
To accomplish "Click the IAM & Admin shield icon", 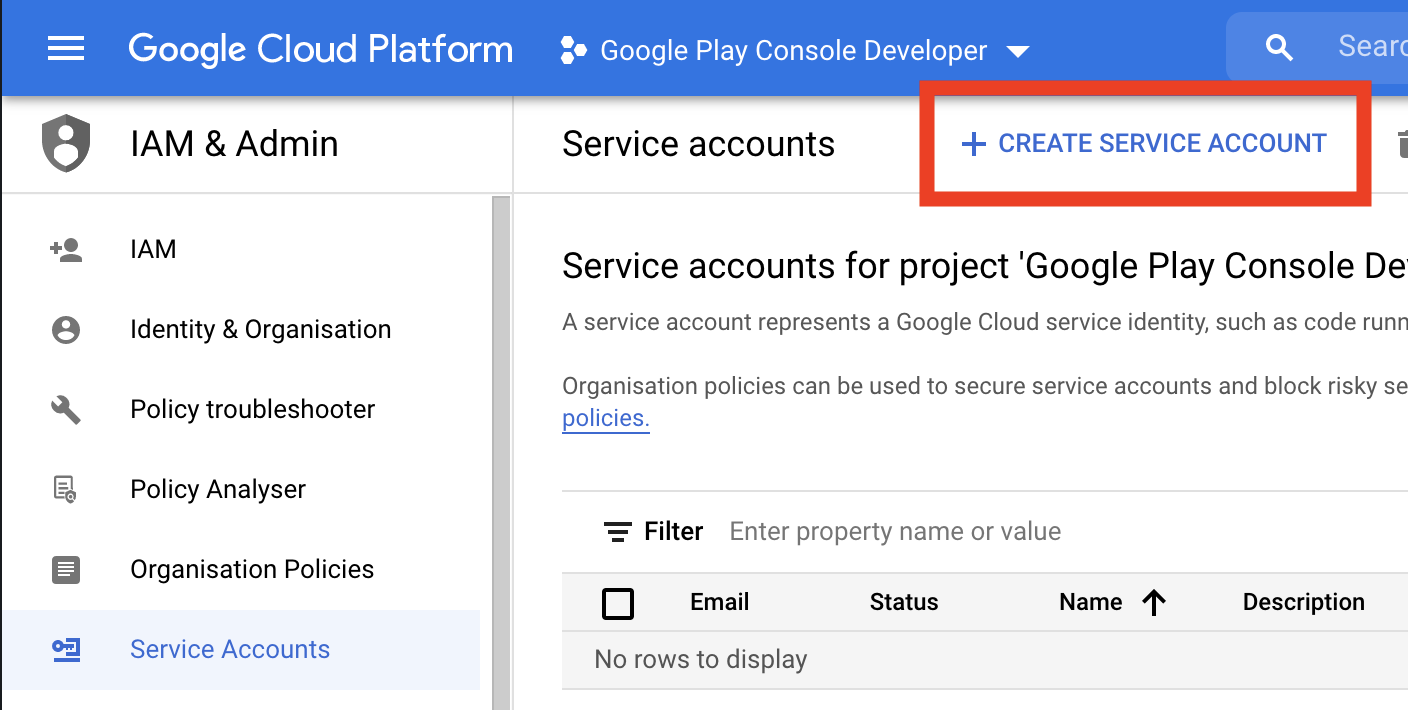I will 64,143.
